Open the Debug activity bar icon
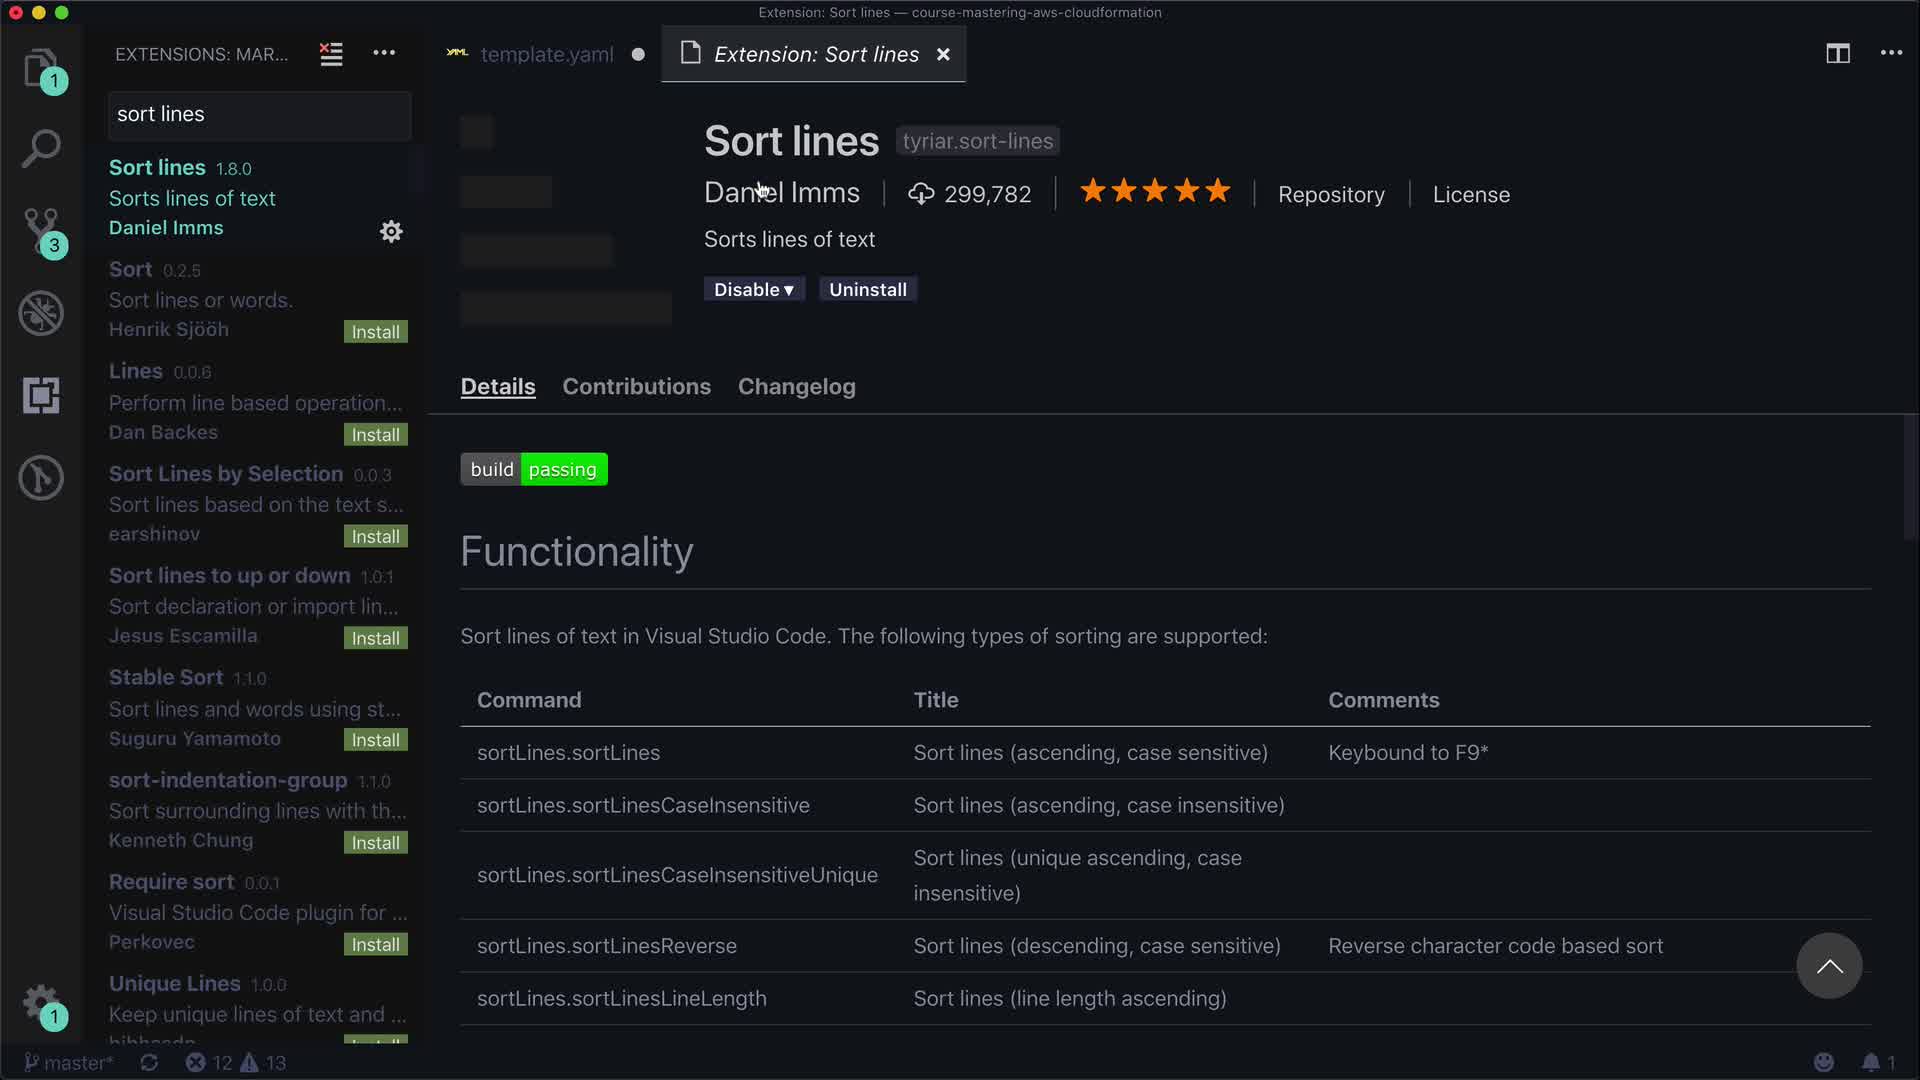The image size is (1920, 1080). pyautogui.click(x=41, y=313)
